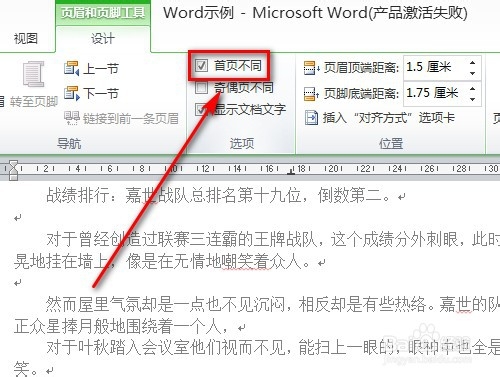
Task: Click the 插入对齐方式选项卡 icon
Action: 311,118
